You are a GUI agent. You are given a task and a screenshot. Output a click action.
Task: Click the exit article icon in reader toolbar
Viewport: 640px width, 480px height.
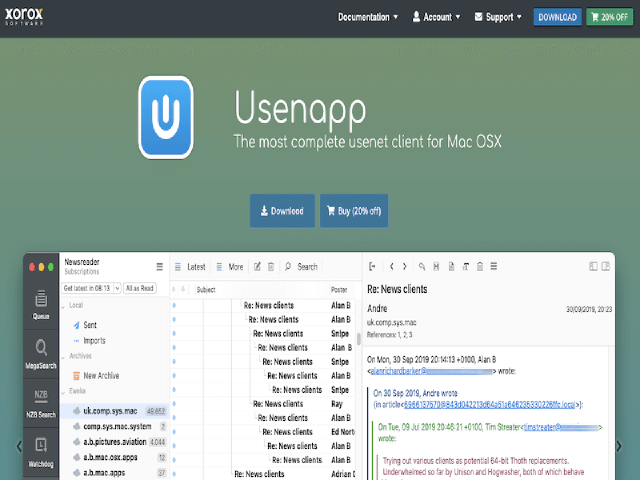click(x=372, y=267)
